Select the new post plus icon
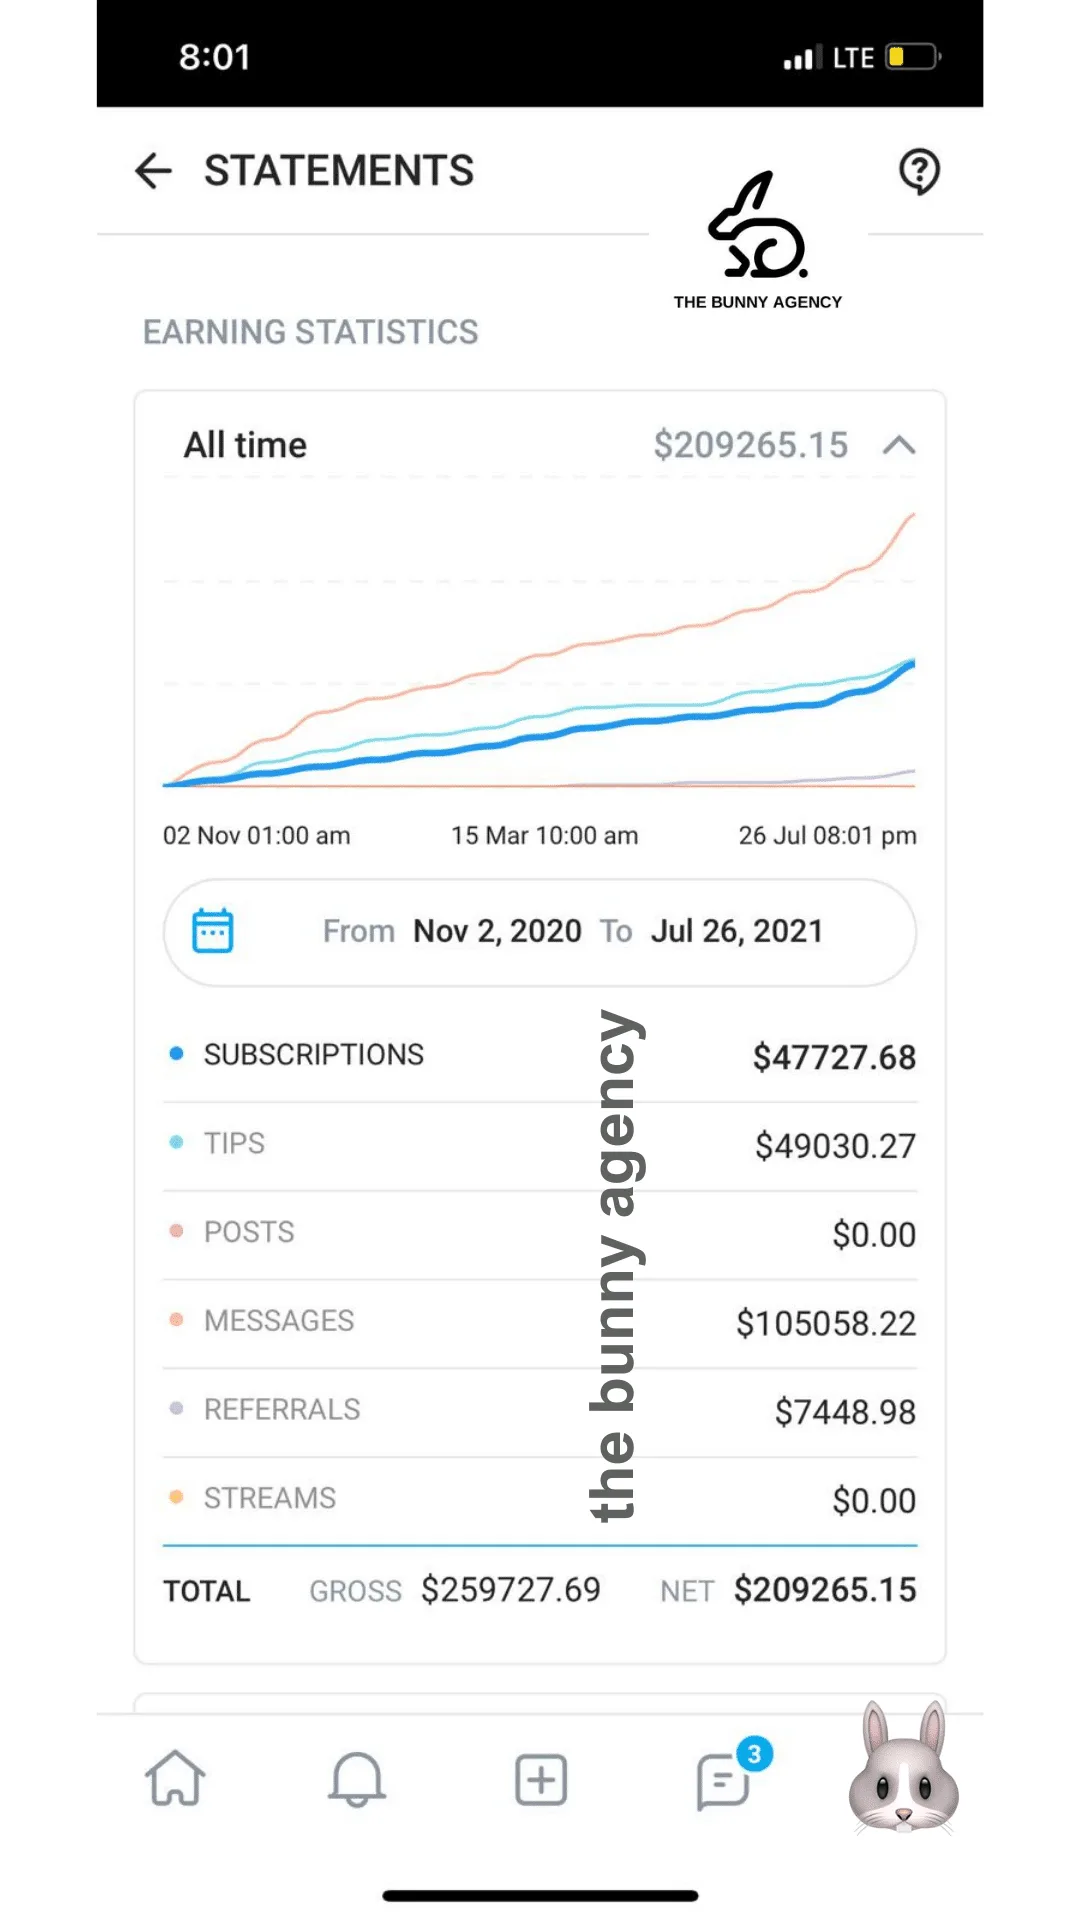1080x1920 pixels. pyautogui.click(x=539, y=1778)
